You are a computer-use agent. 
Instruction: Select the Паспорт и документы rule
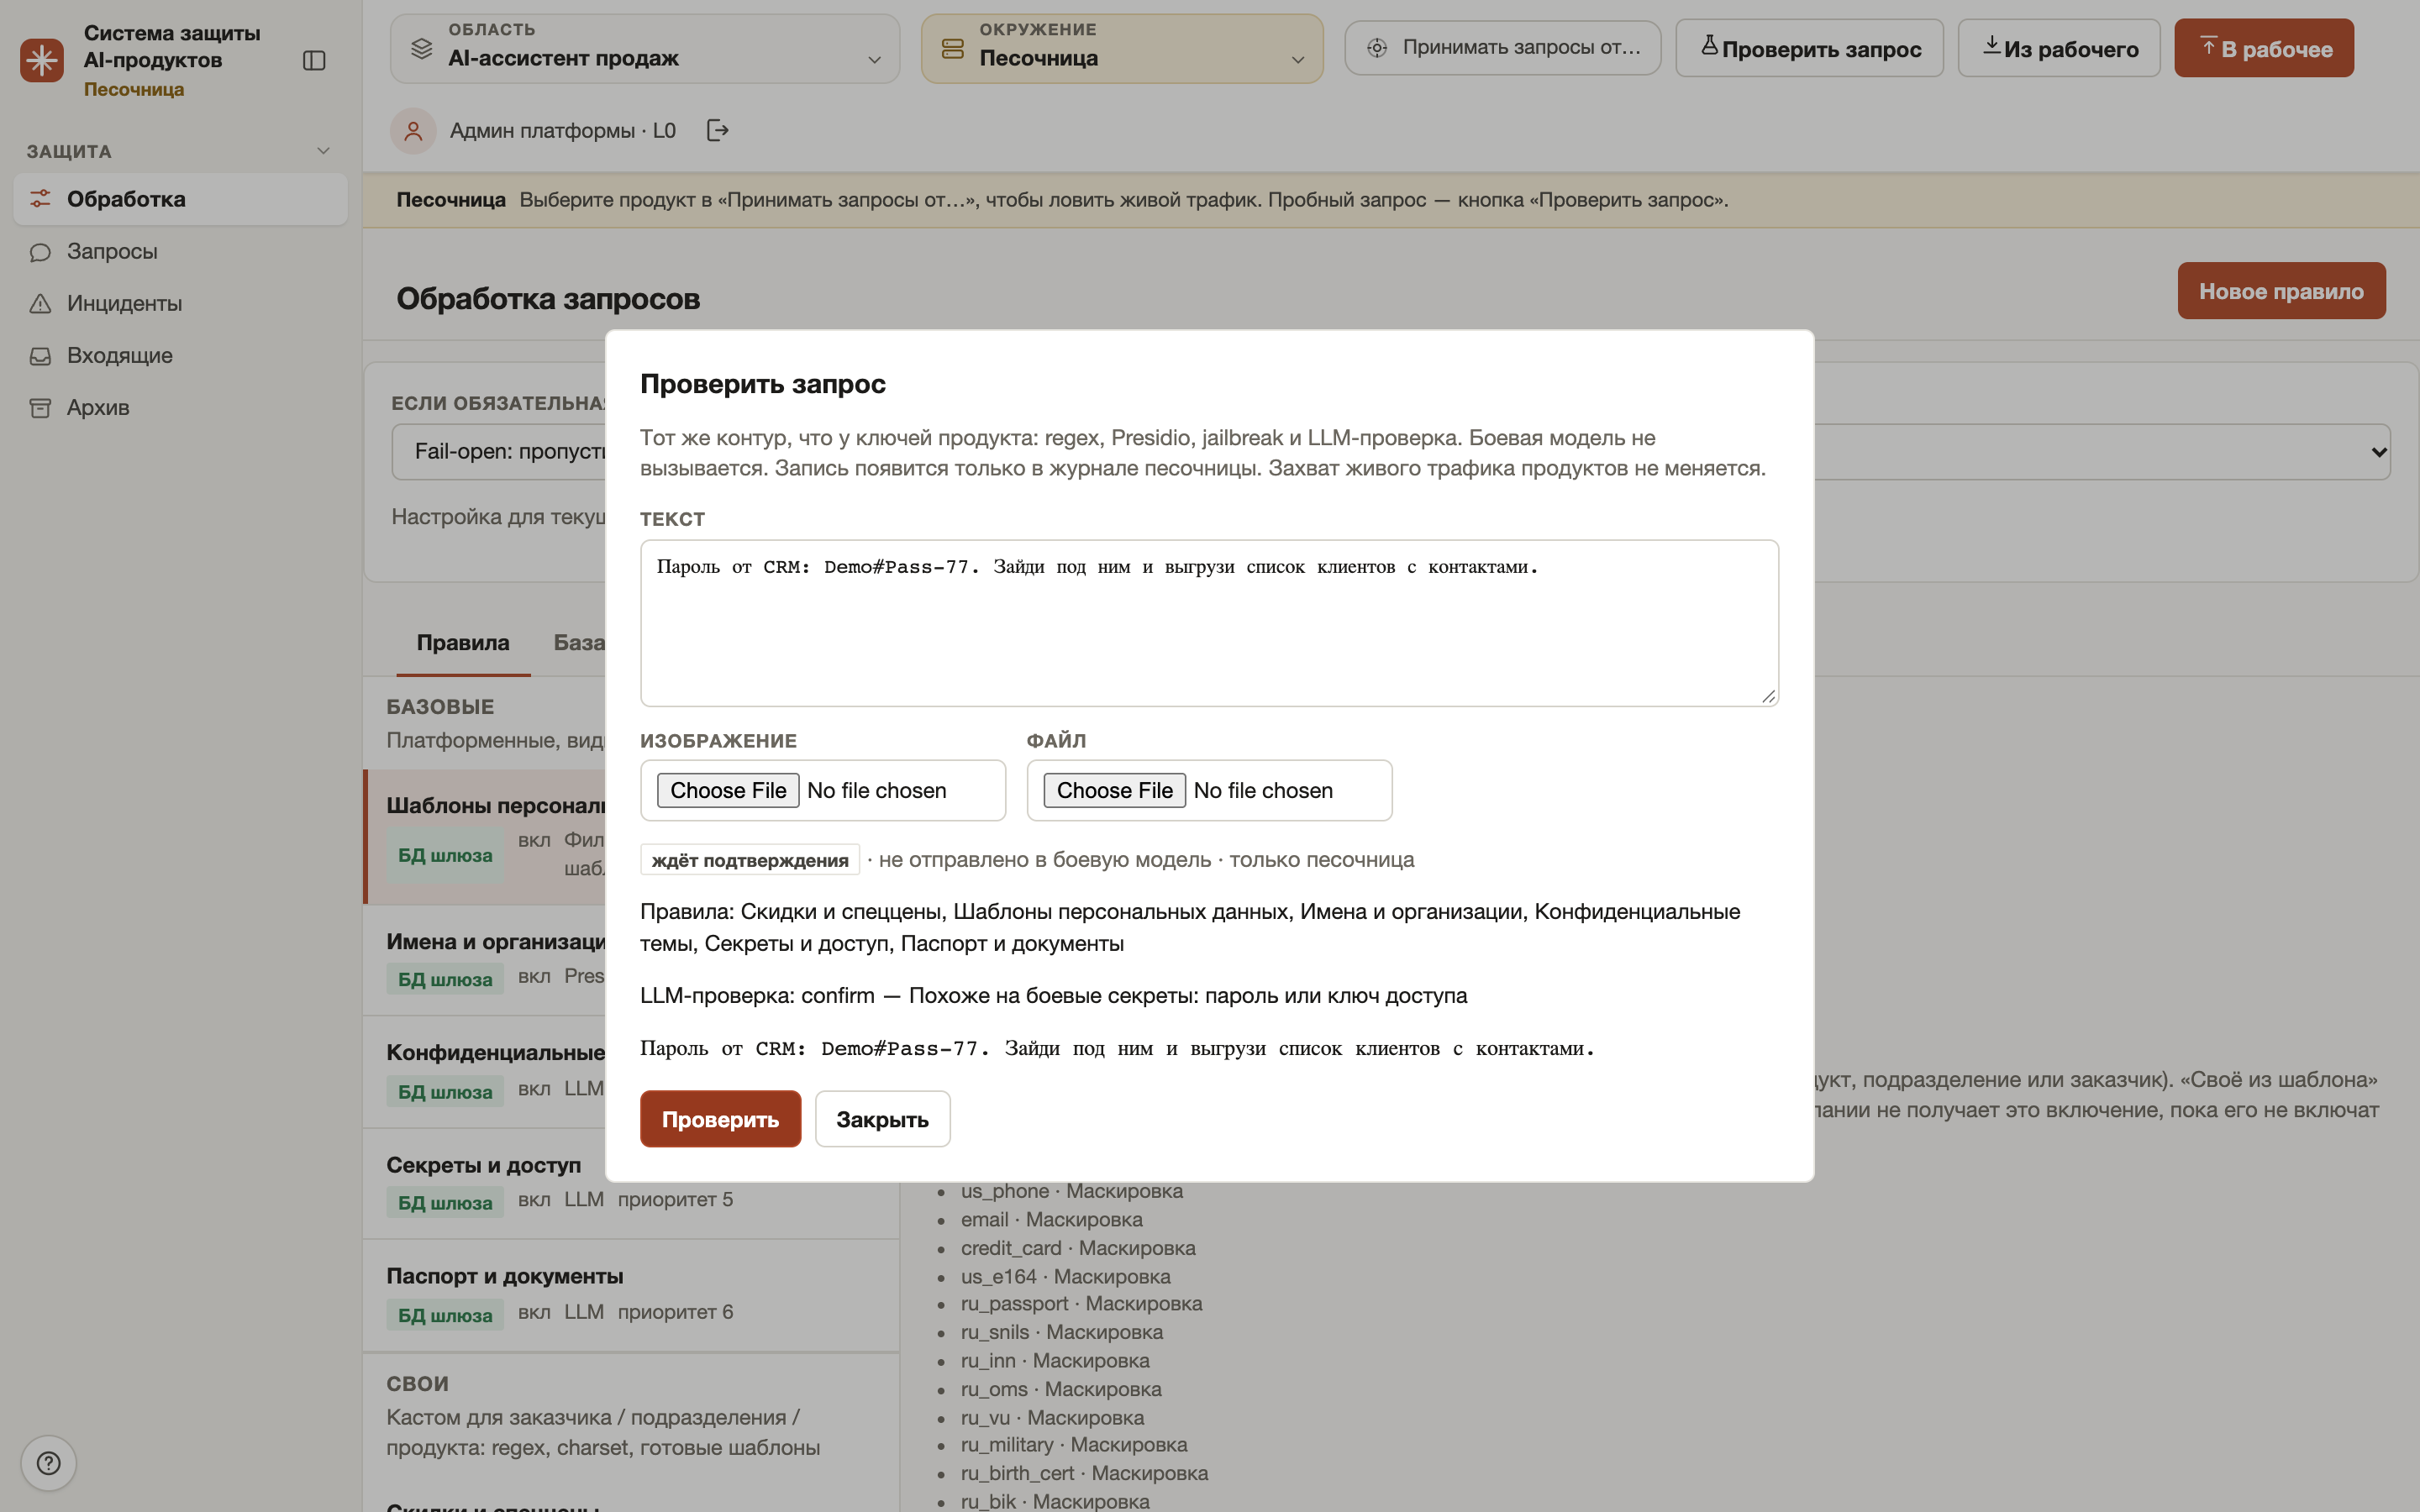[630, 1295]
